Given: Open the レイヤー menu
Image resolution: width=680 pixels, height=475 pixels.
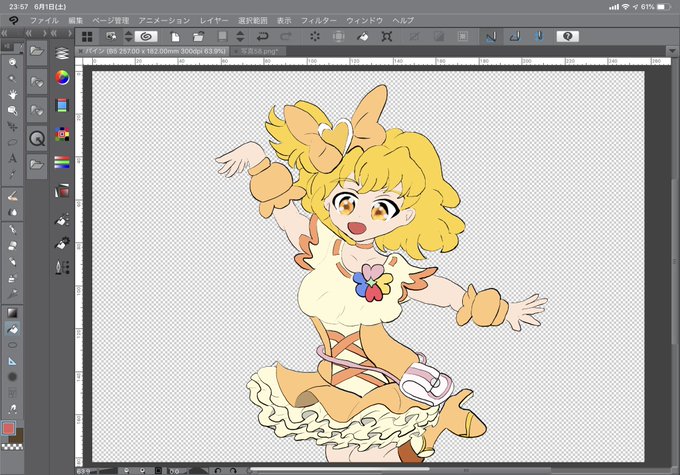Looking at the screenshot, I should tap(214, 20).
